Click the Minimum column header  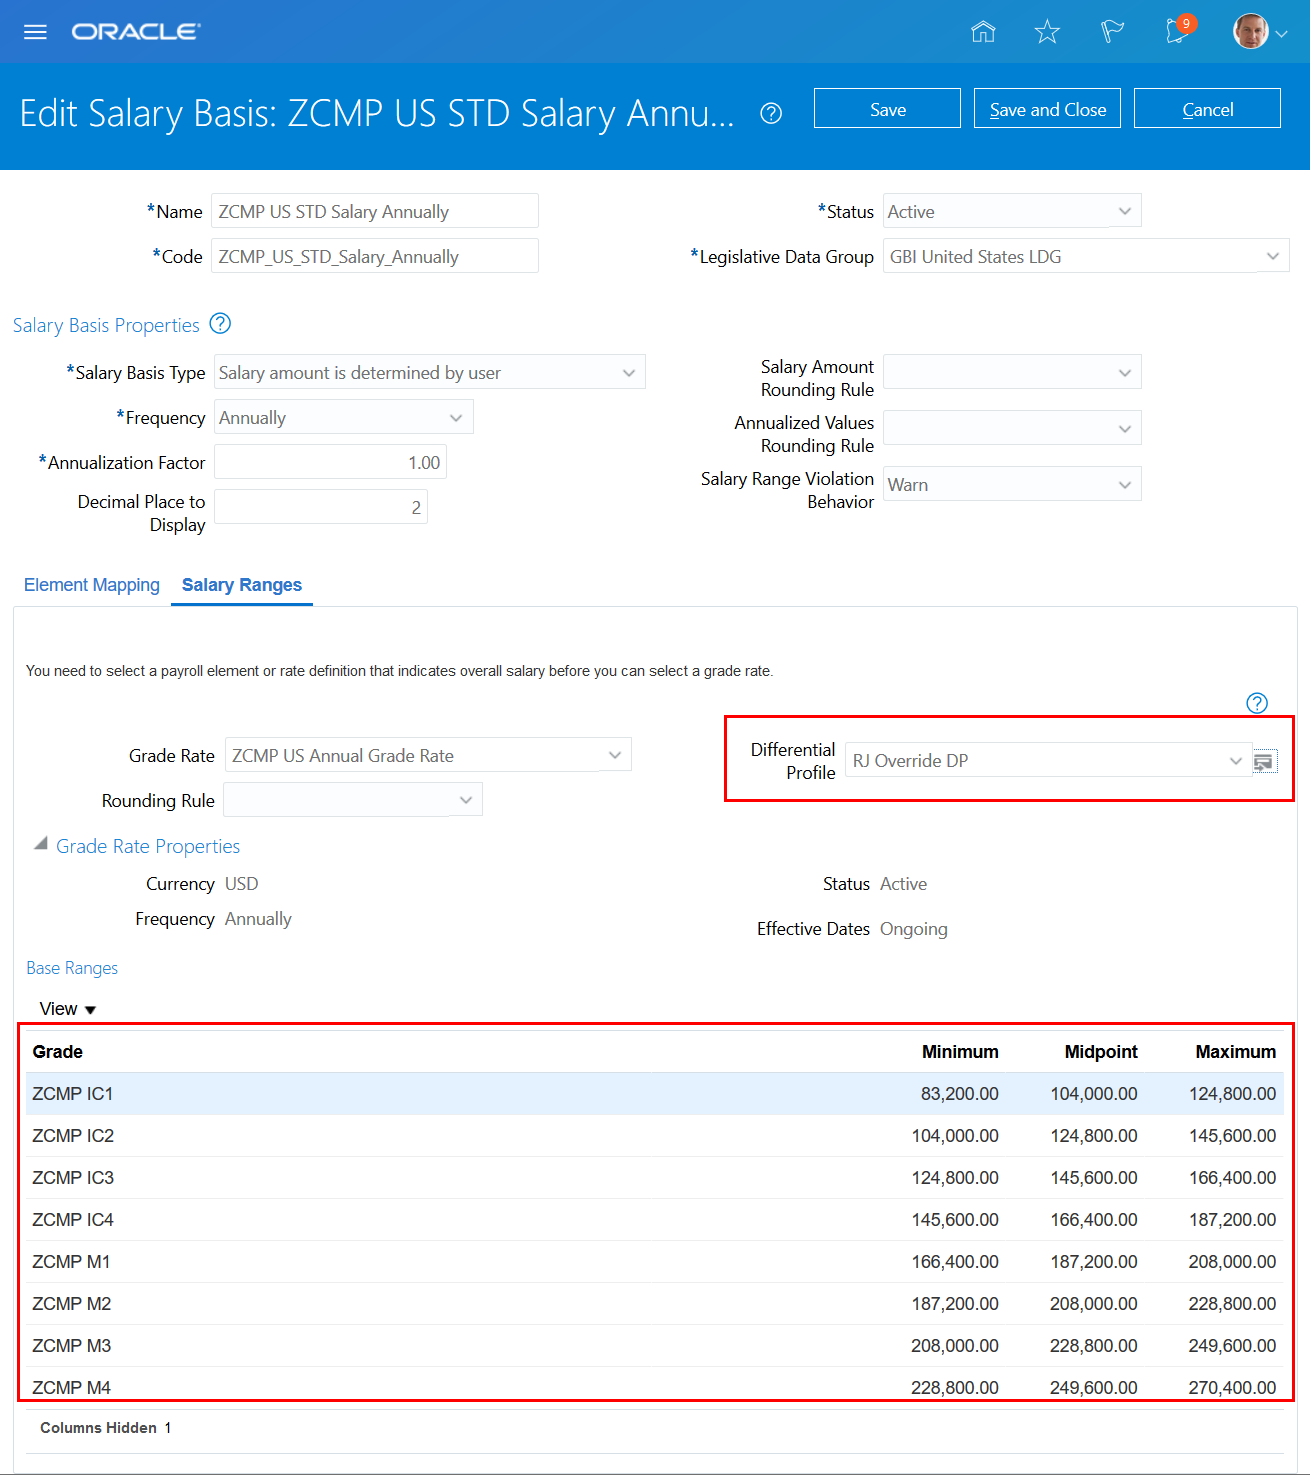click(x=960, y=1051)
